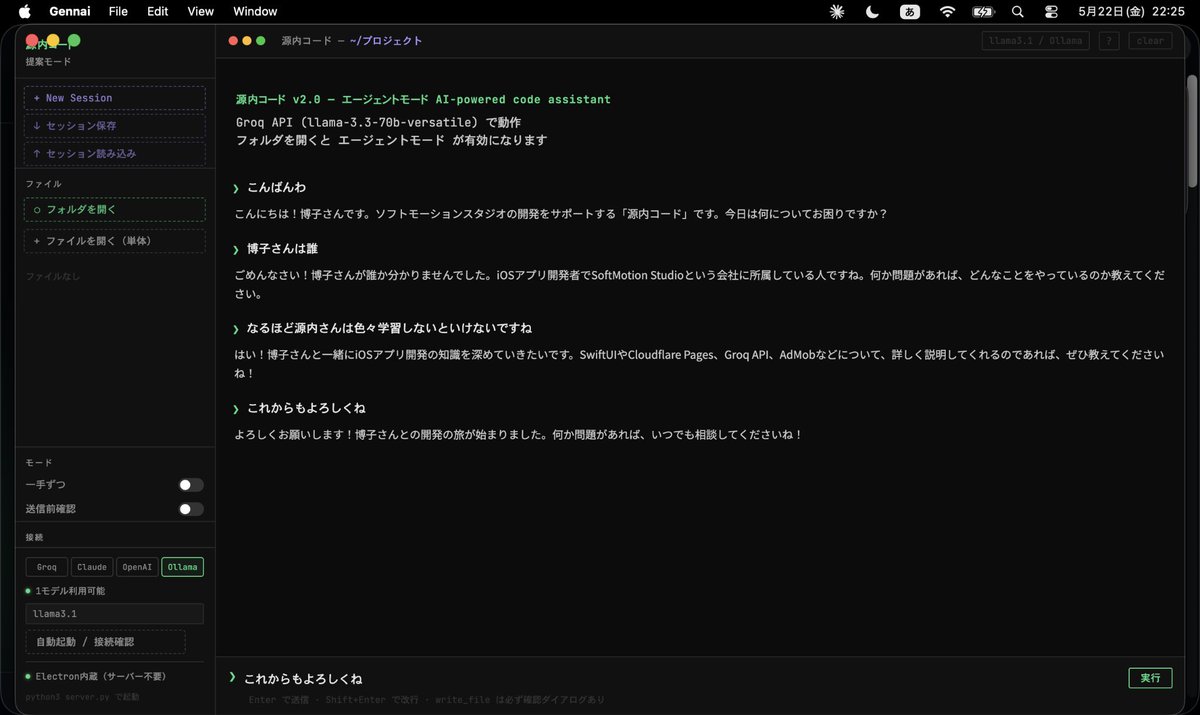Image resolution: width=1200 pixels, height=715 pixels.
Task: Select the OpenAI connection tab
Action: pyautogui.click(x=137, y=567)
